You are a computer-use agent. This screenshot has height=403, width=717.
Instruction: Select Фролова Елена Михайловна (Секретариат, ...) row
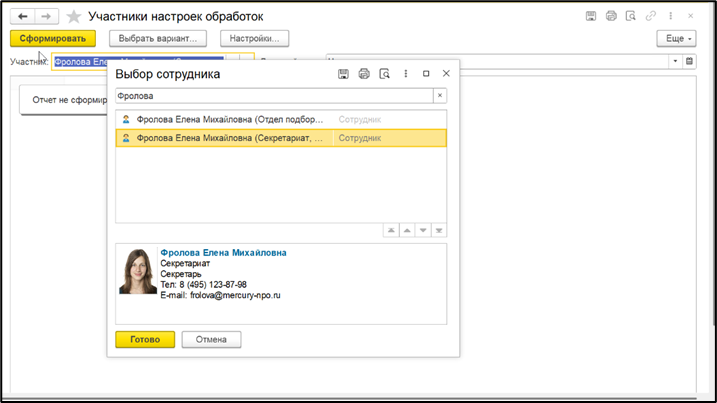[x=281, y=138]
